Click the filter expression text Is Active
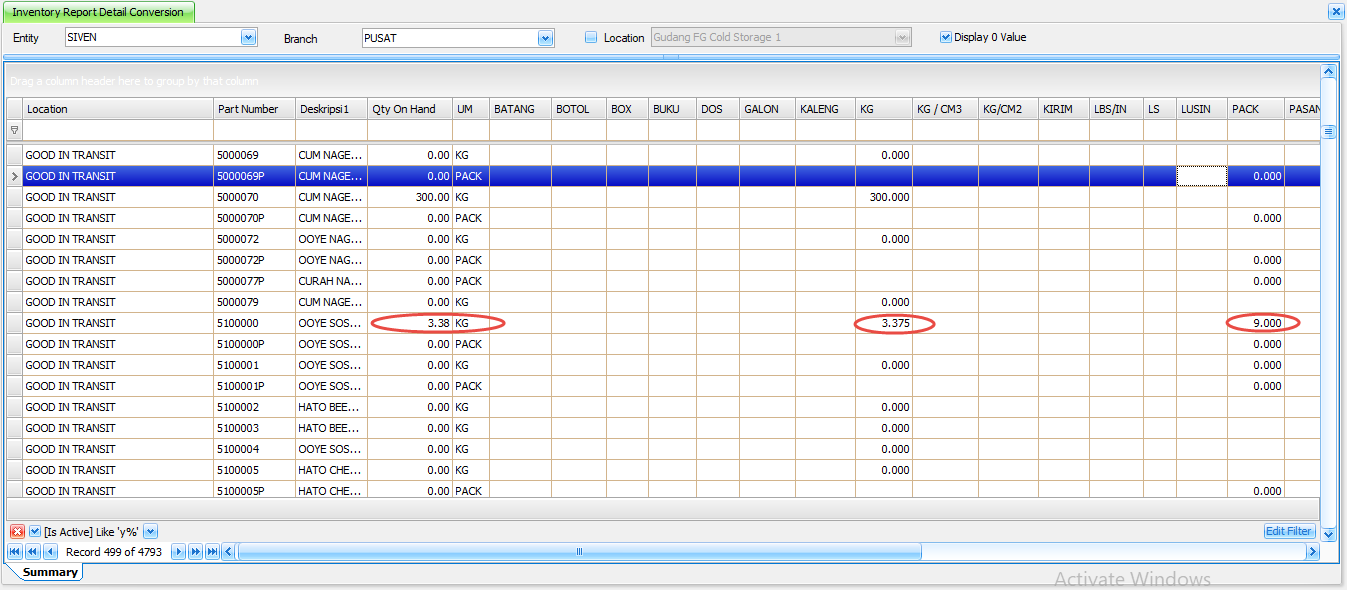Image resolution: width=1347 pixels, height=590 pixels. pyautogui.click(x=91, y=532)
